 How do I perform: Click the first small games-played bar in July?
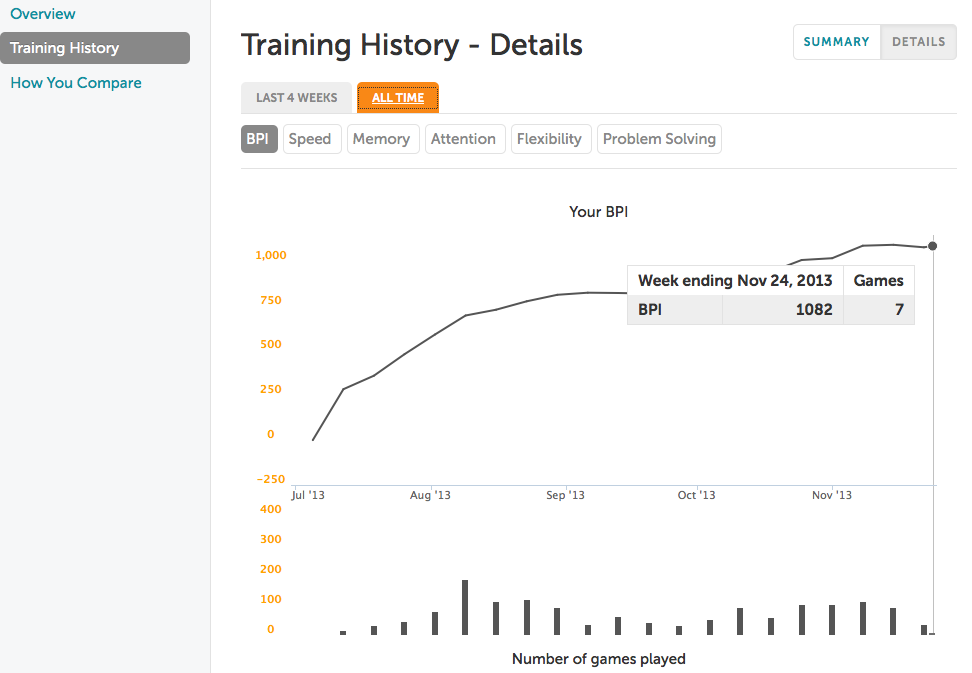(x=343, y=633)
